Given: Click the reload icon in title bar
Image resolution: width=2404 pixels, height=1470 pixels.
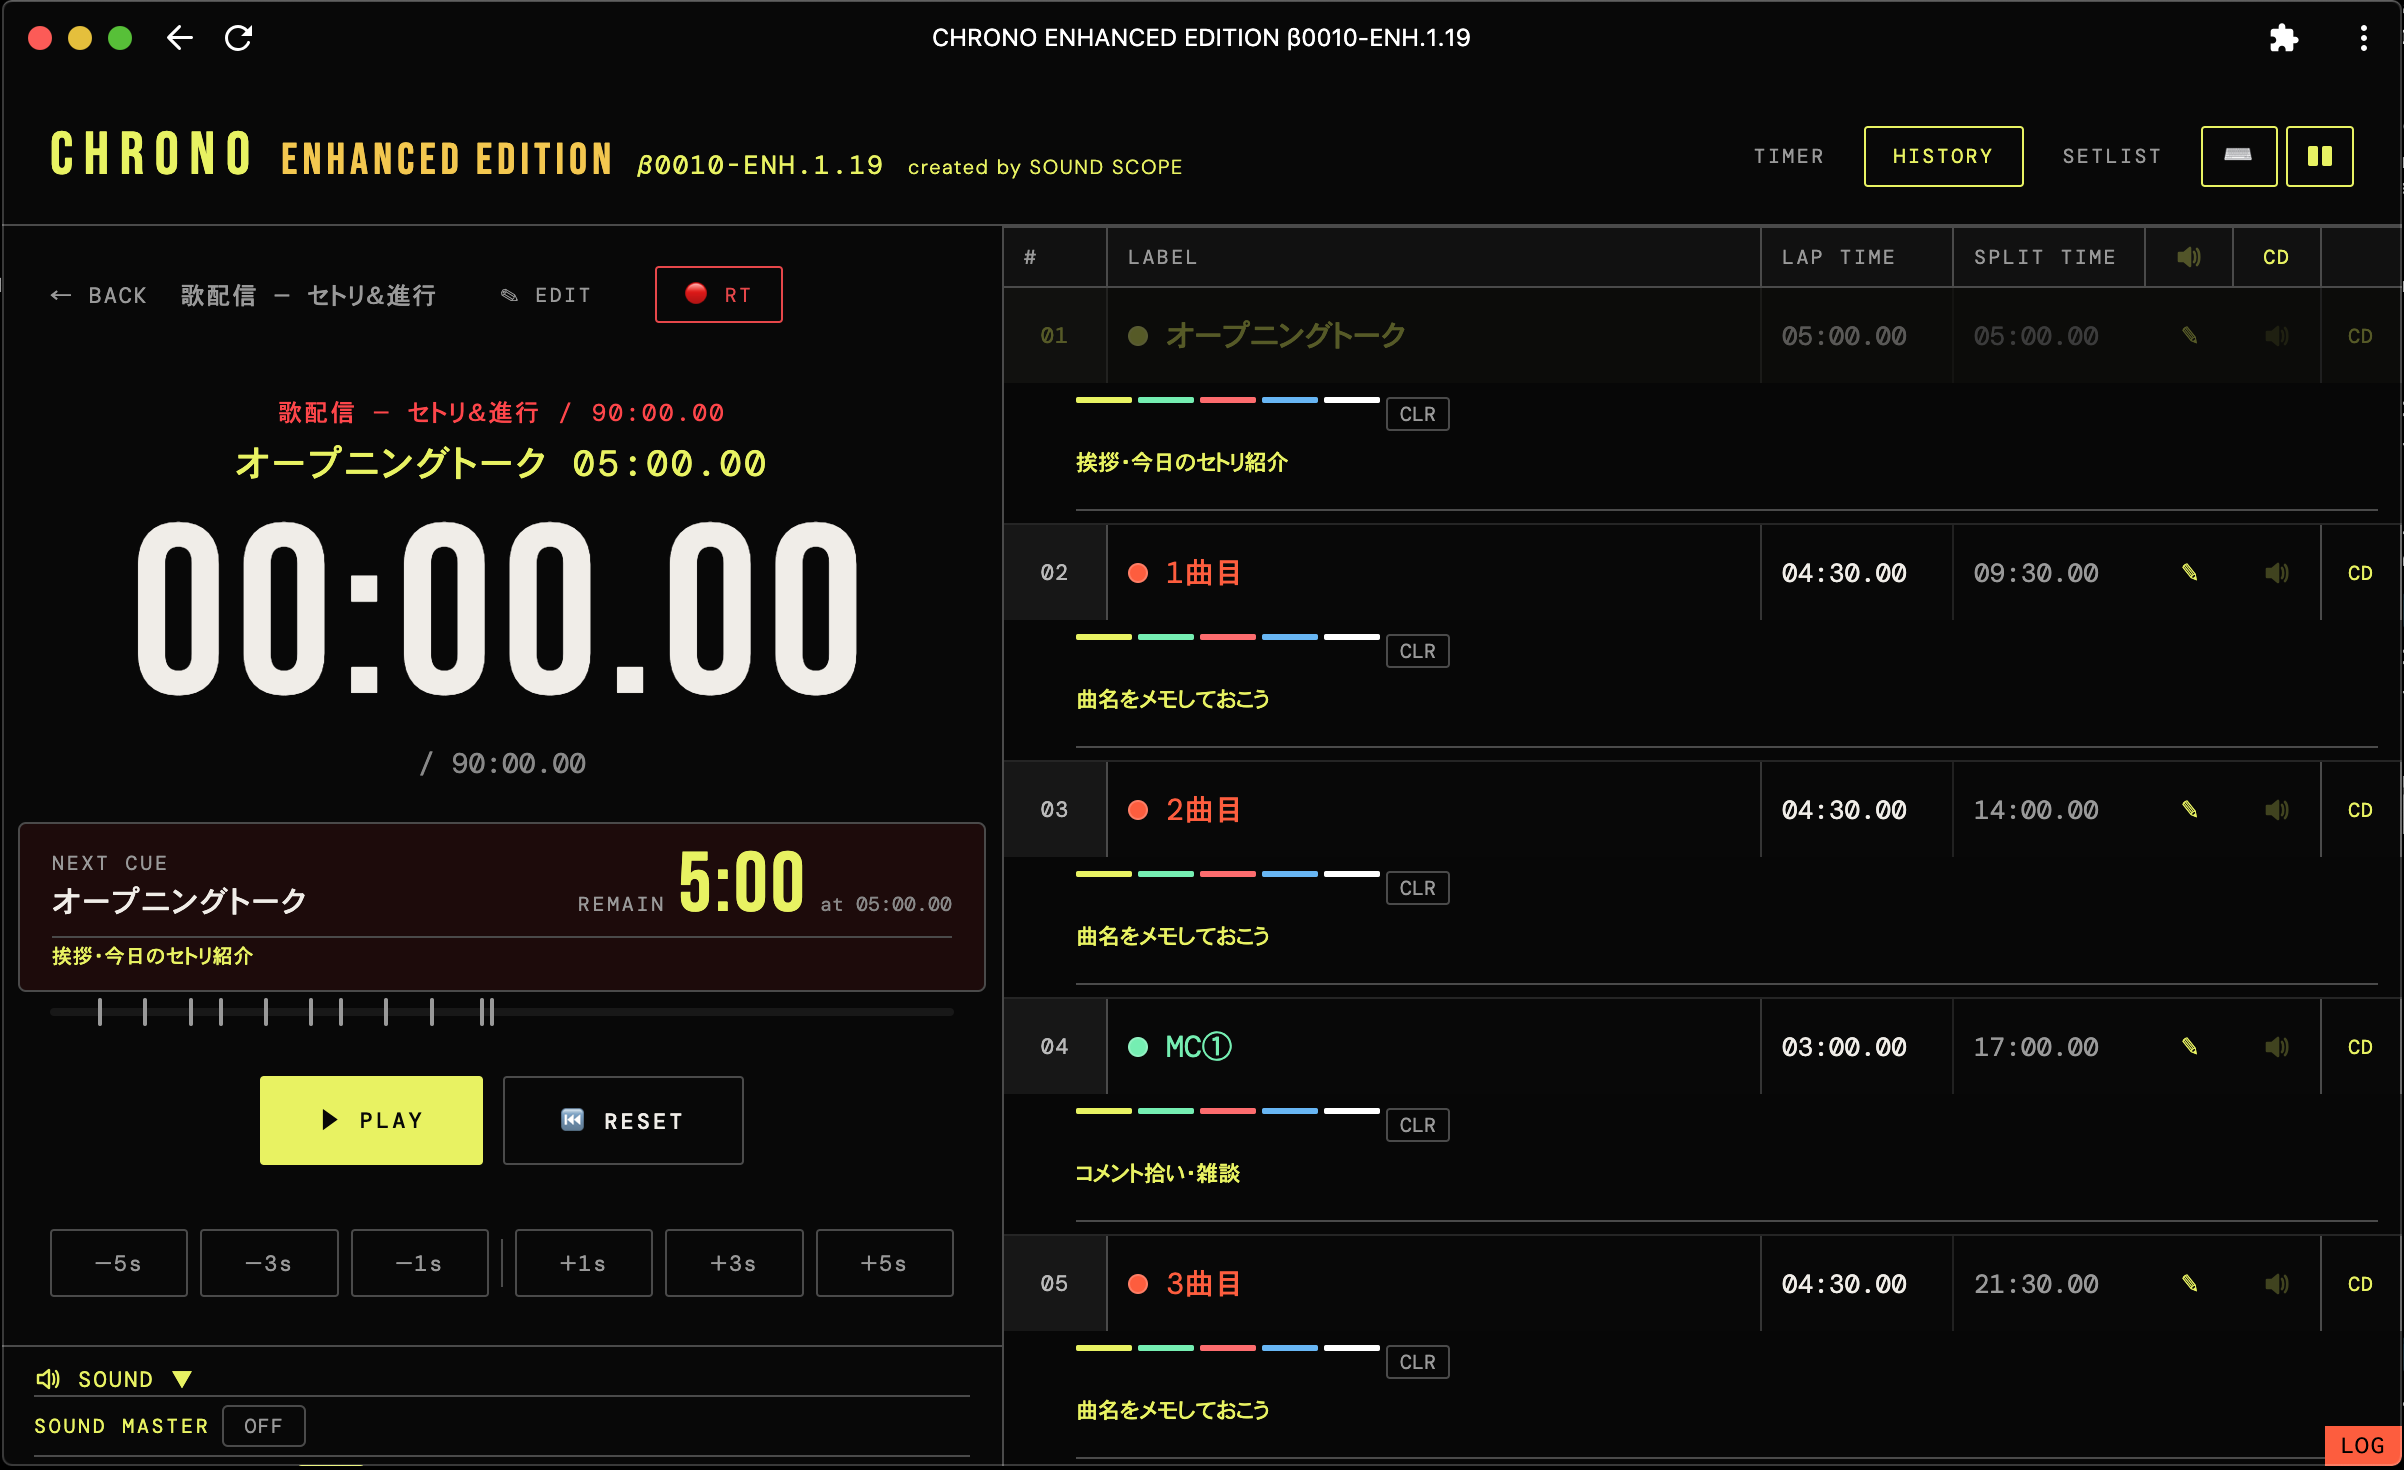Looking at the screenshot, I should point(238,38).
